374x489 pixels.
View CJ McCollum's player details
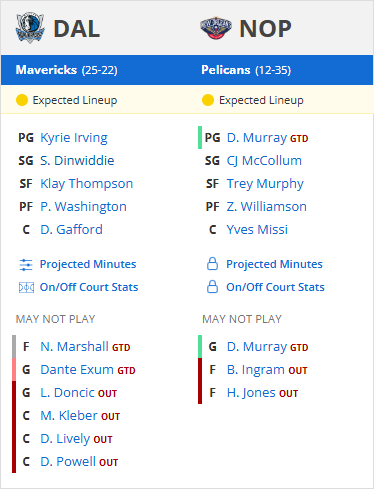click(264, 161)
